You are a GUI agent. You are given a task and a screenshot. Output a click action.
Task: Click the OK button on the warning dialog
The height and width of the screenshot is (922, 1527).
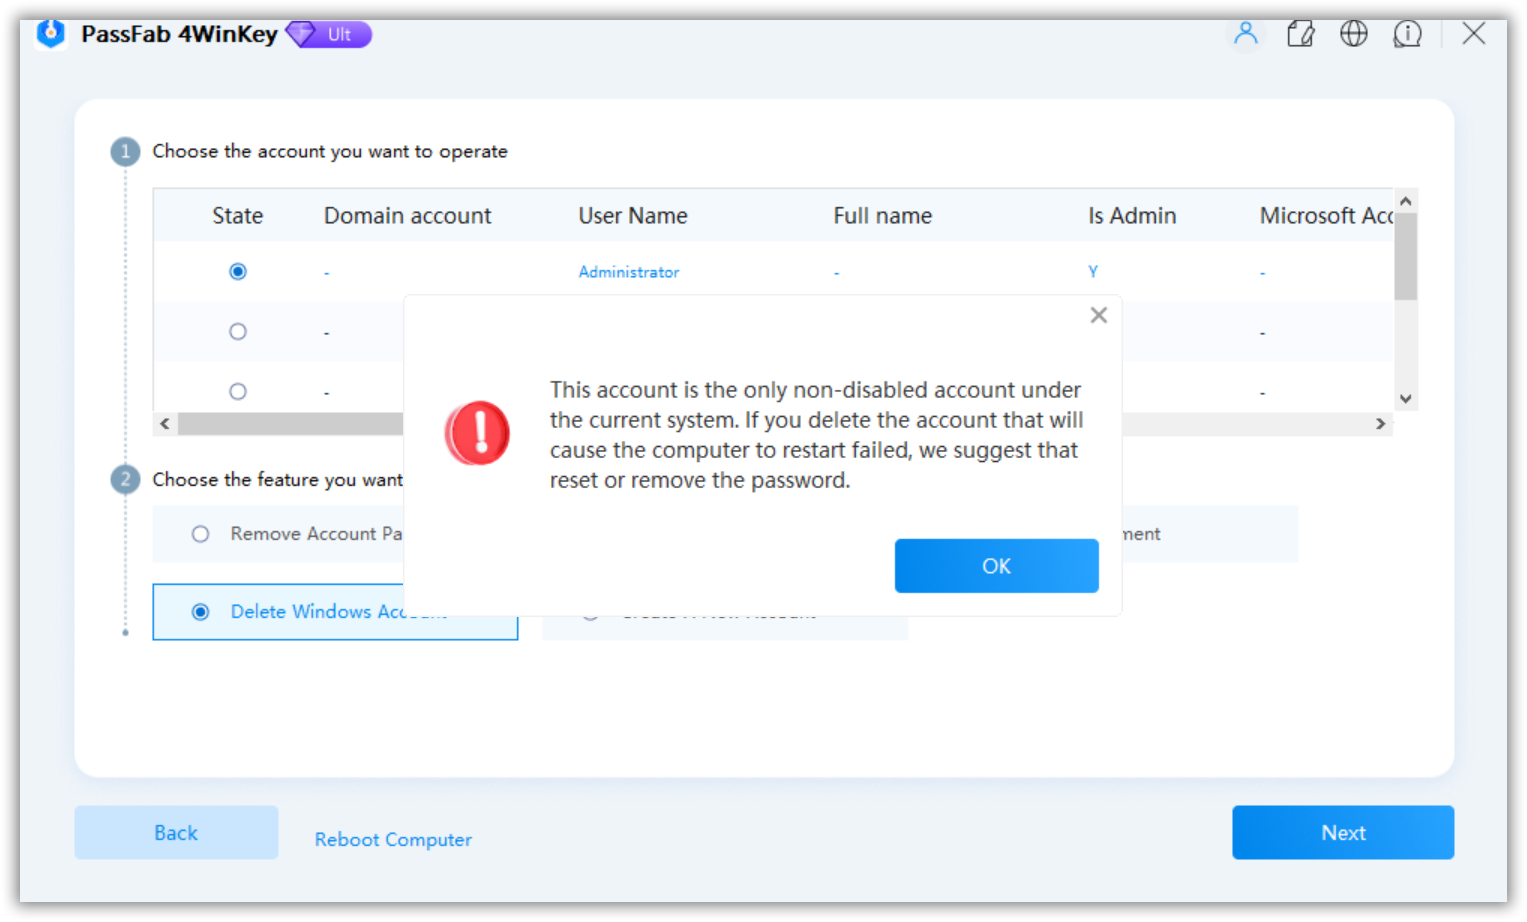[996, 565]
